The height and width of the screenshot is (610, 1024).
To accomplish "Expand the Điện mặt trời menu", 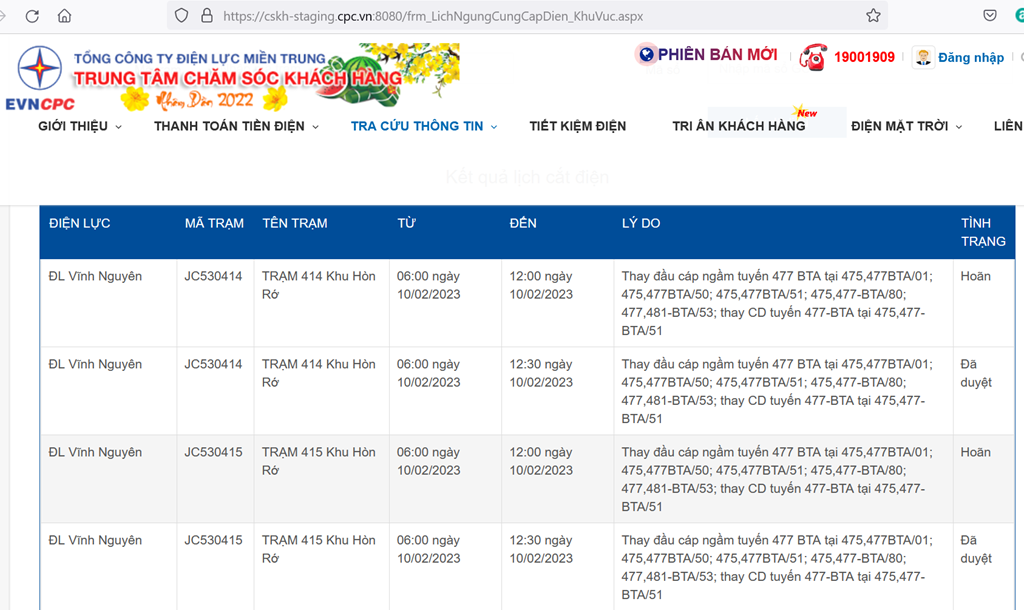I will pos(906,126).
